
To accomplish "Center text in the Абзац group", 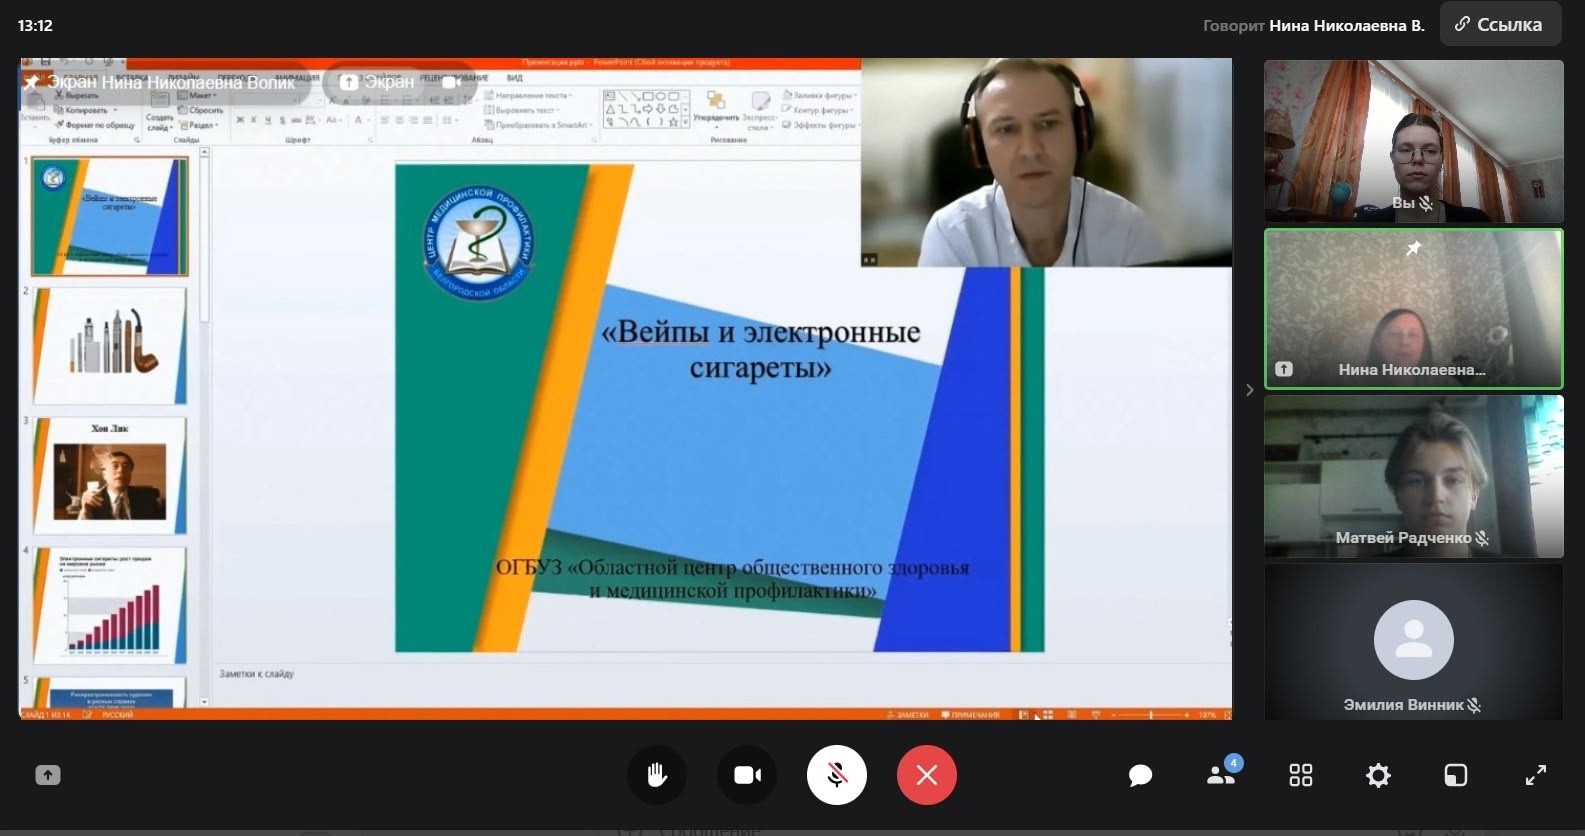I will click(399, 120).
